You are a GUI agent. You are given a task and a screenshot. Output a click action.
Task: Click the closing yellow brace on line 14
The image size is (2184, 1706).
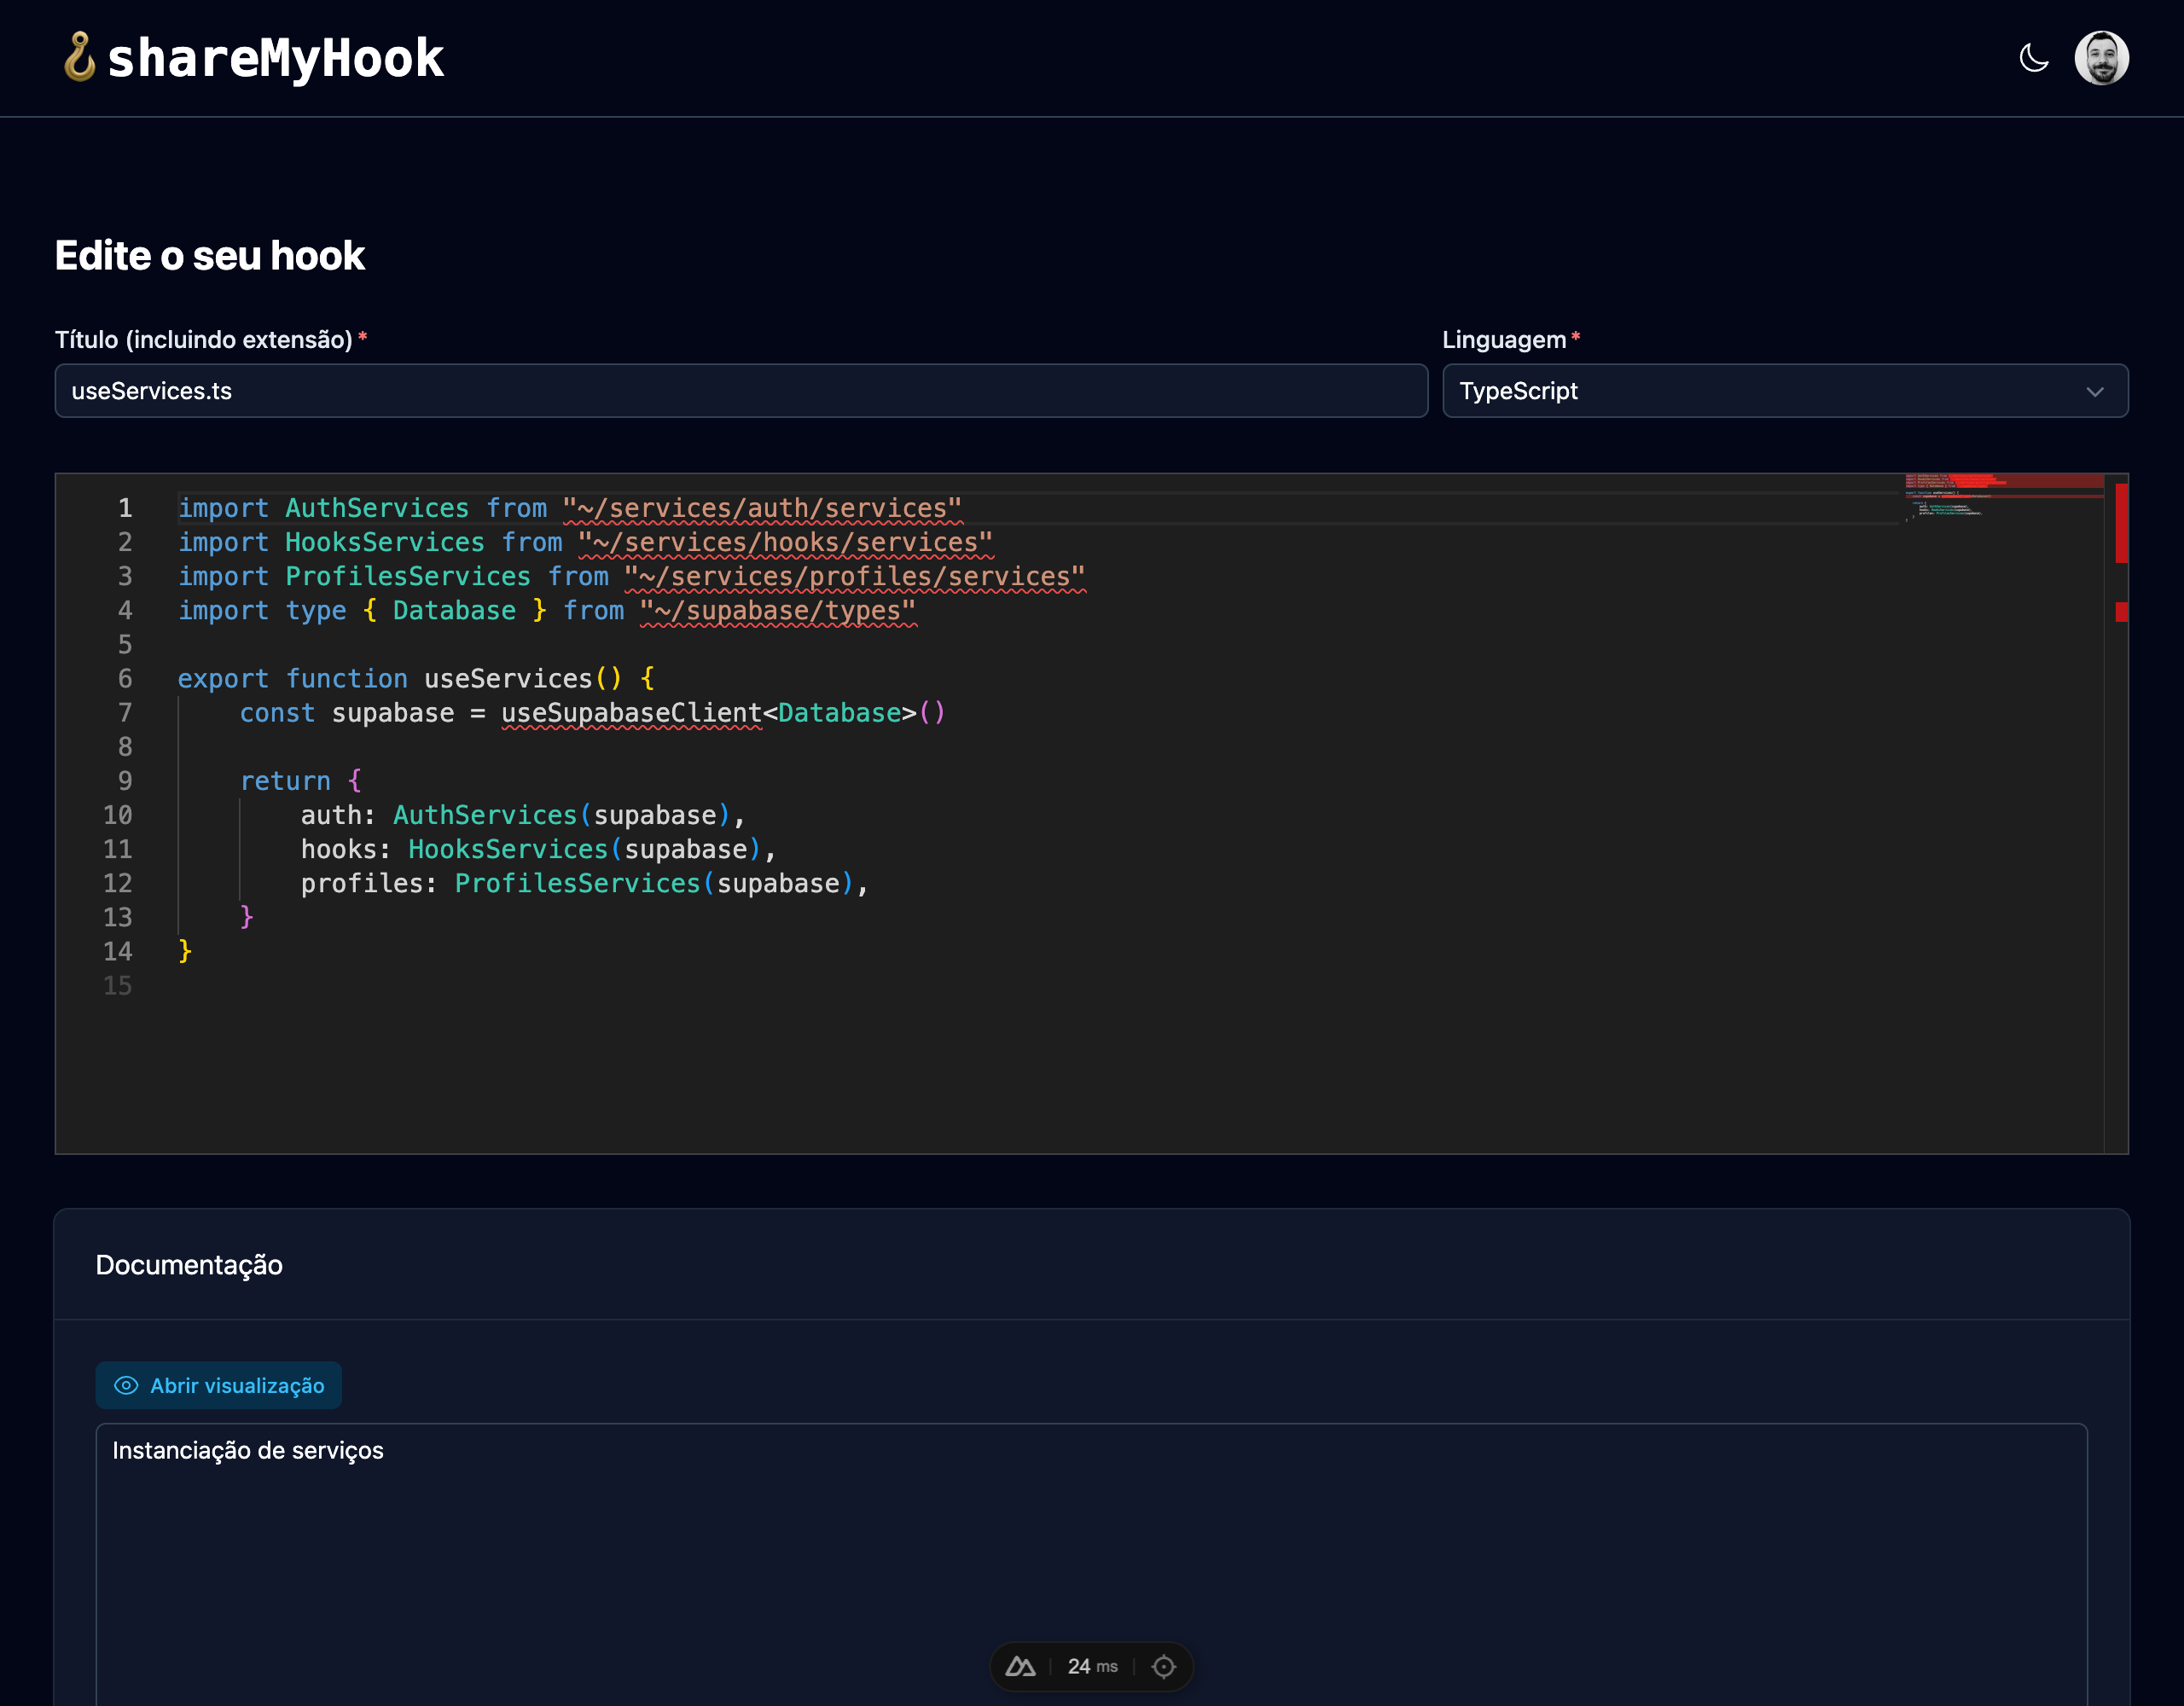(x=185, y=951)
